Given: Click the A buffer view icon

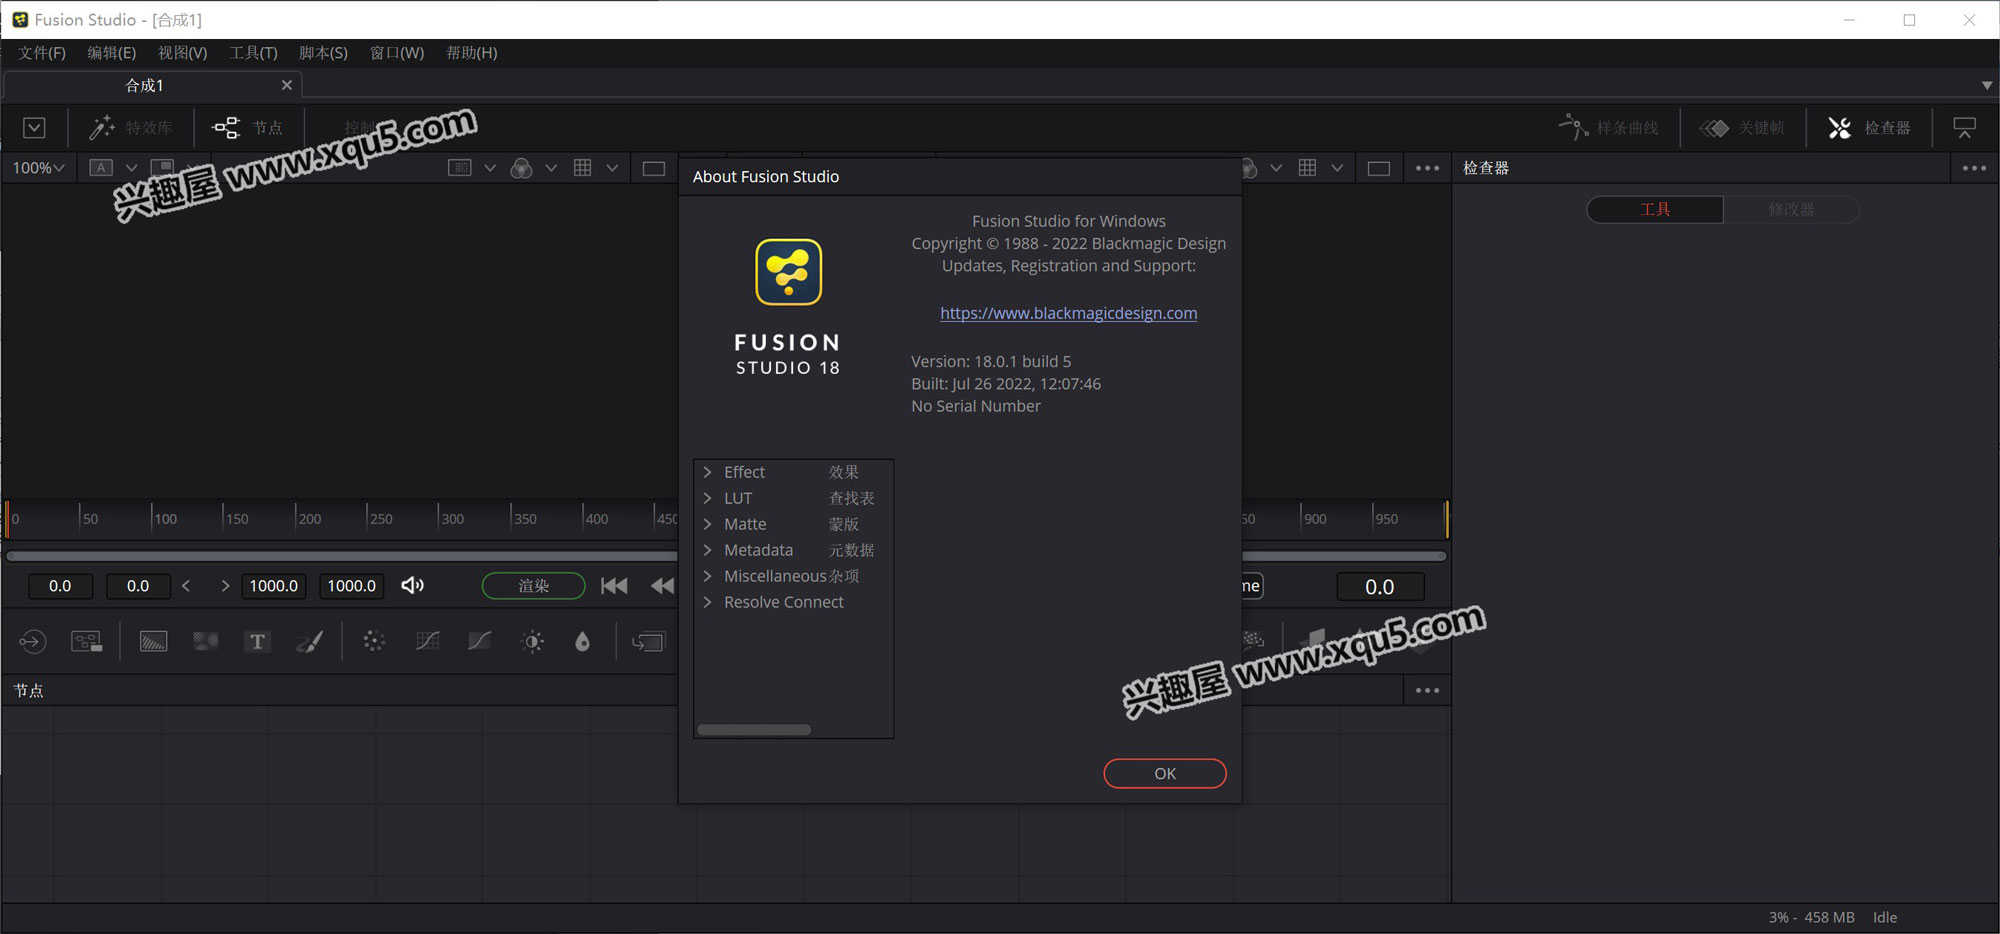Looking at the screenshot, I should 101,168.
